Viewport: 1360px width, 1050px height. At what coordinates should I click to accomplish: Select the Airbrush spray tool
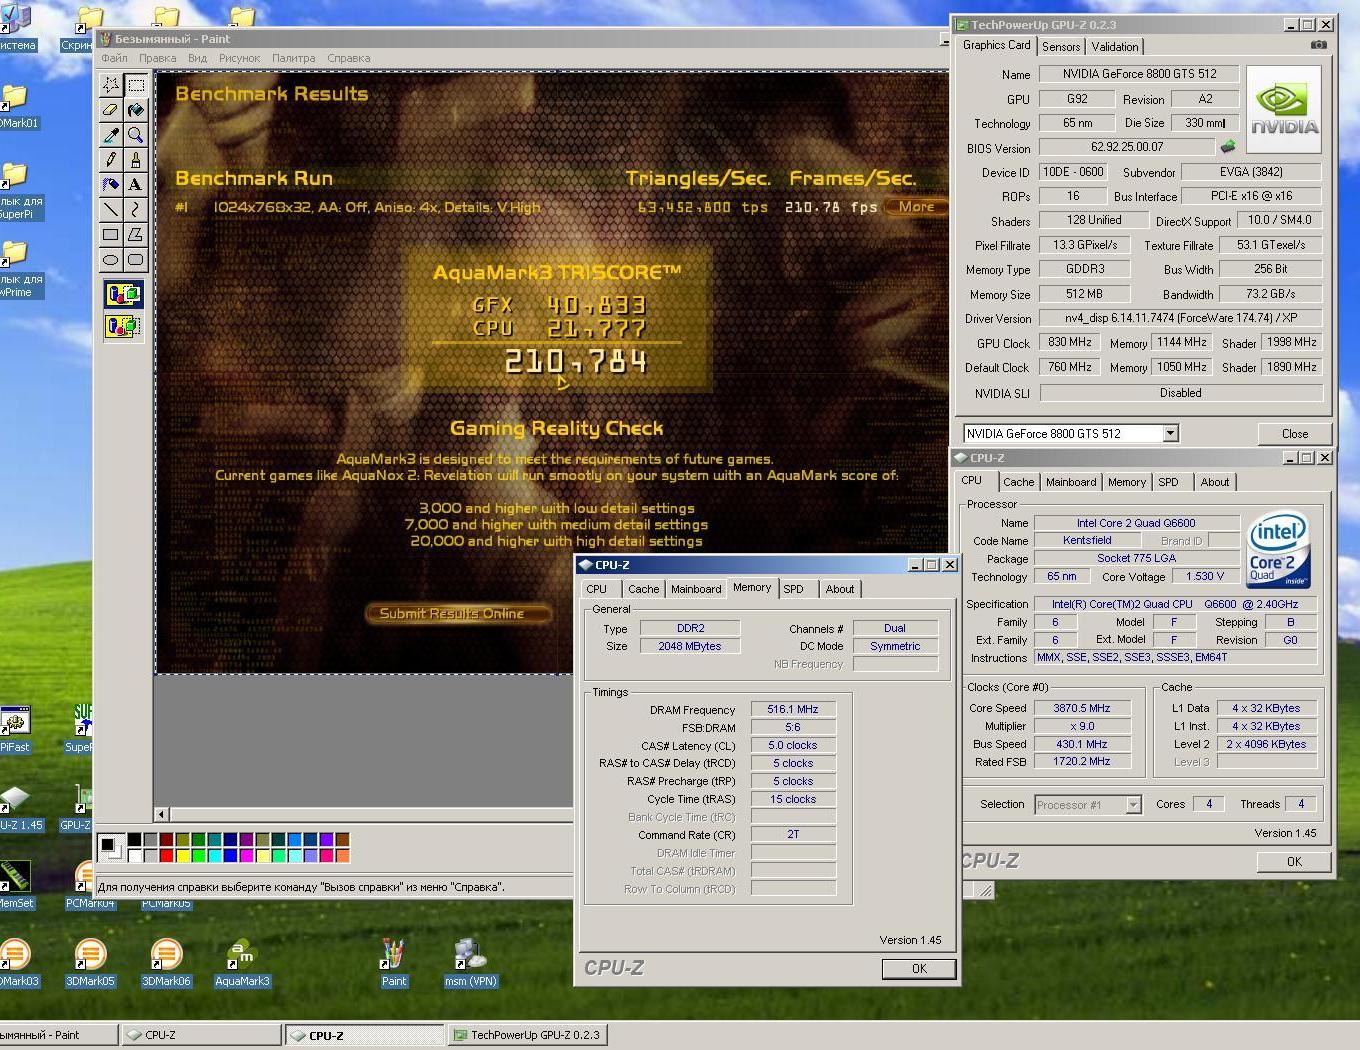(111, 185)
